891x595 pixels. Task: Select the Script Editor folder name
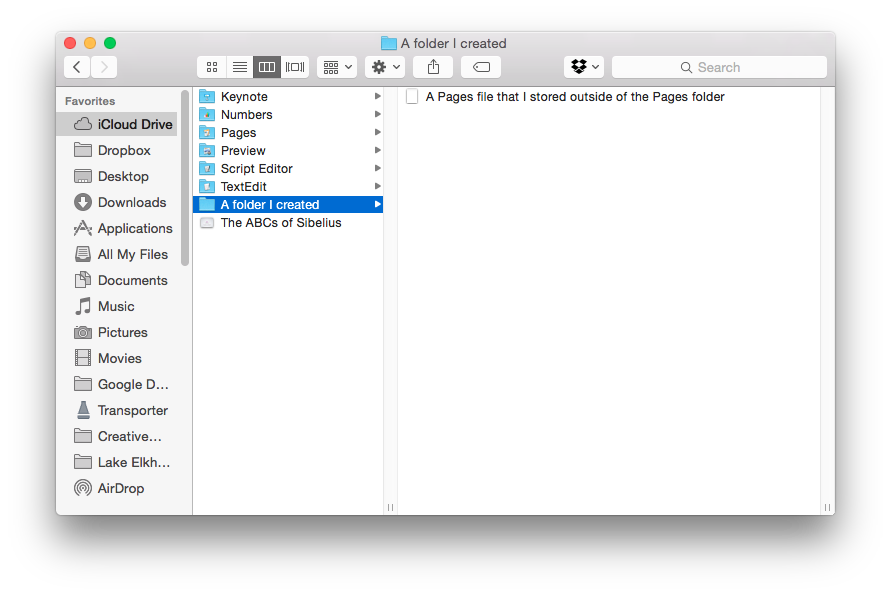click(256, 169)
